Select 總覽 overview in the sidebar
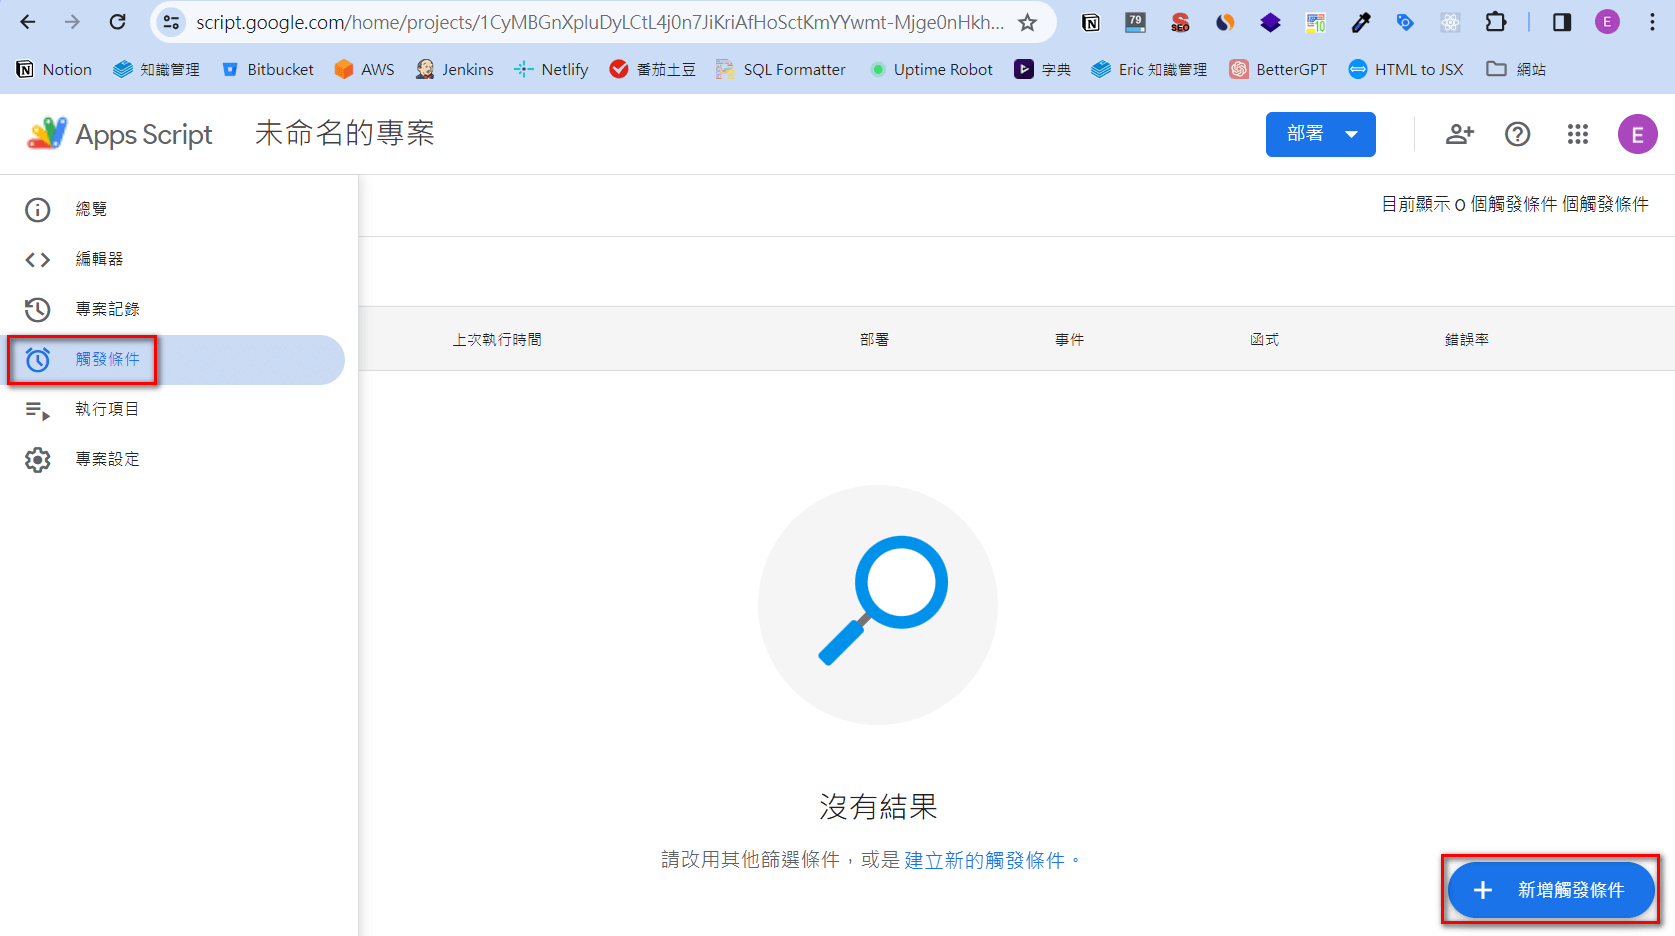 pyautogui.click(x=91, y=208)
